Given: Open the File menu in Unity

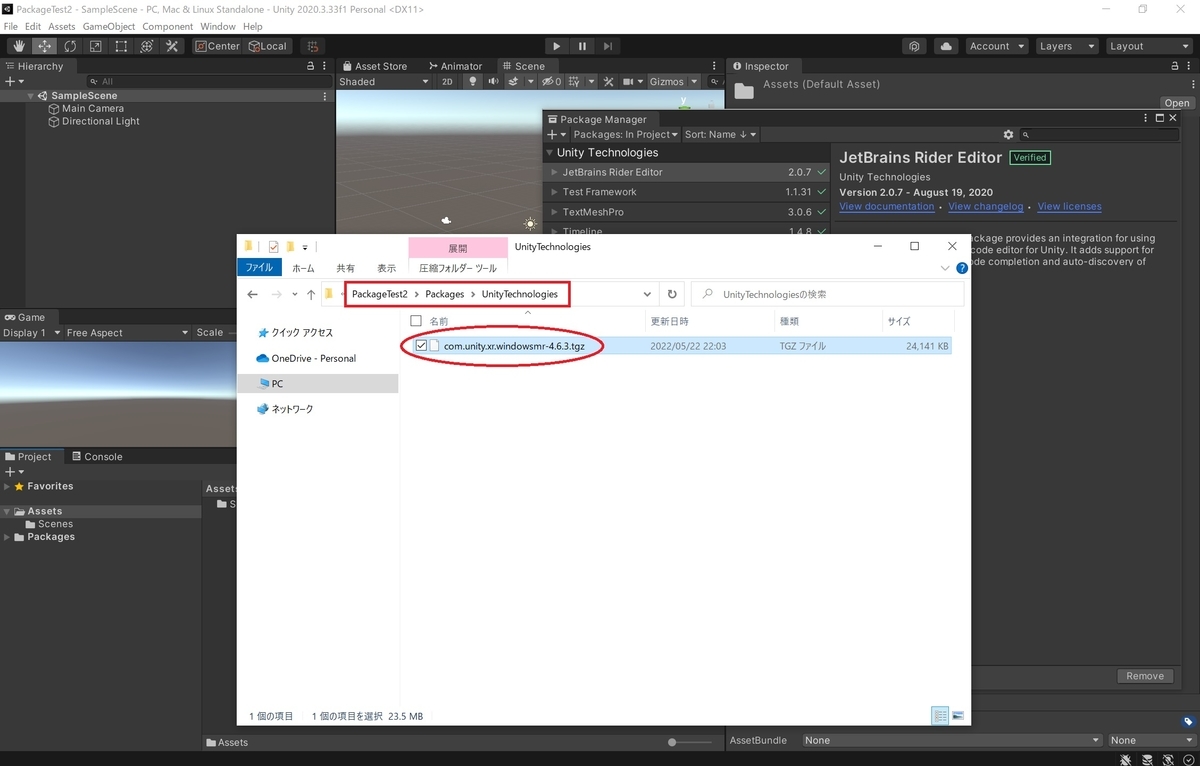Looking at the screenshot, I should [x=10, y=26].
